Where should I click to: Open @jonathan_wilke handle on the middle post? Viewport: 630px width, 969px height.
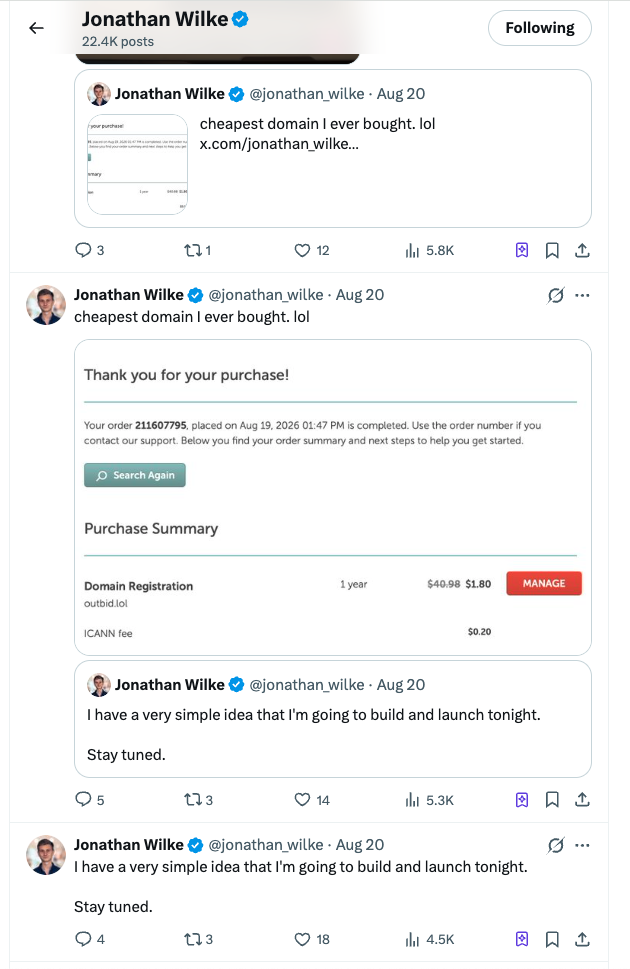(266, 295)
